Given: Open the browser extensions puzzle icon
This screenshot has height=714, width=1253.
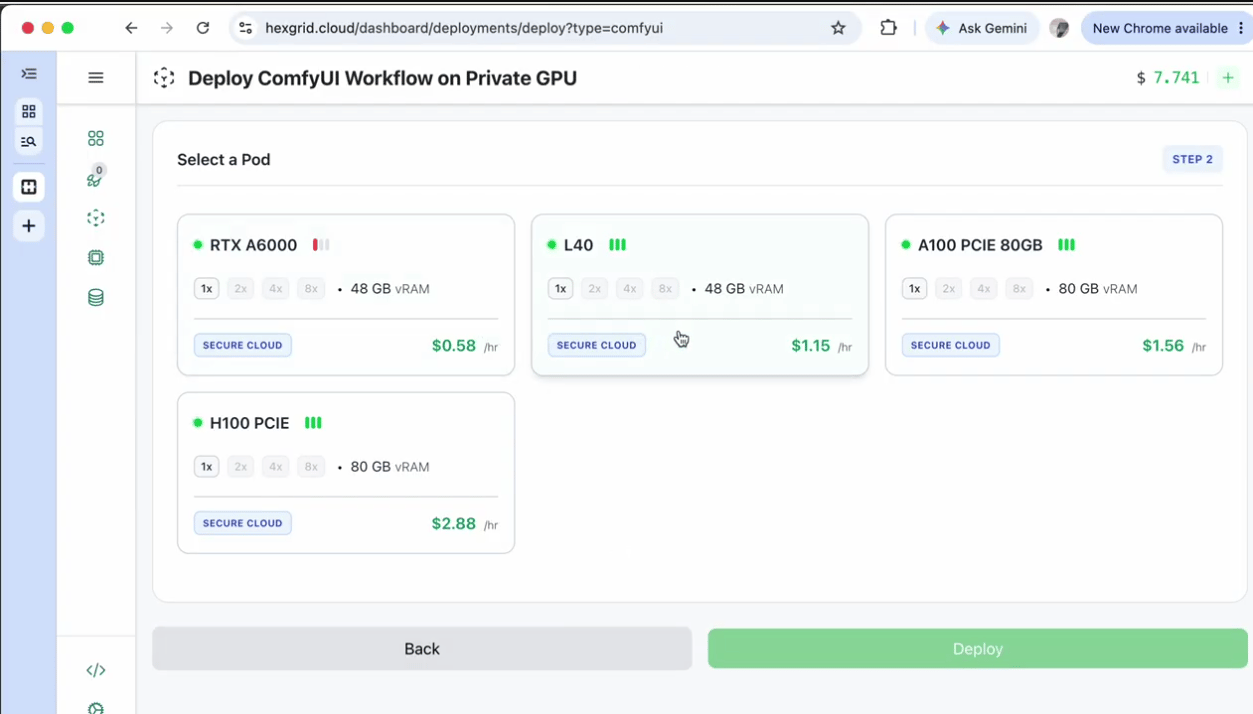Looking at the screenshot, I should click(x=888, y=28).
